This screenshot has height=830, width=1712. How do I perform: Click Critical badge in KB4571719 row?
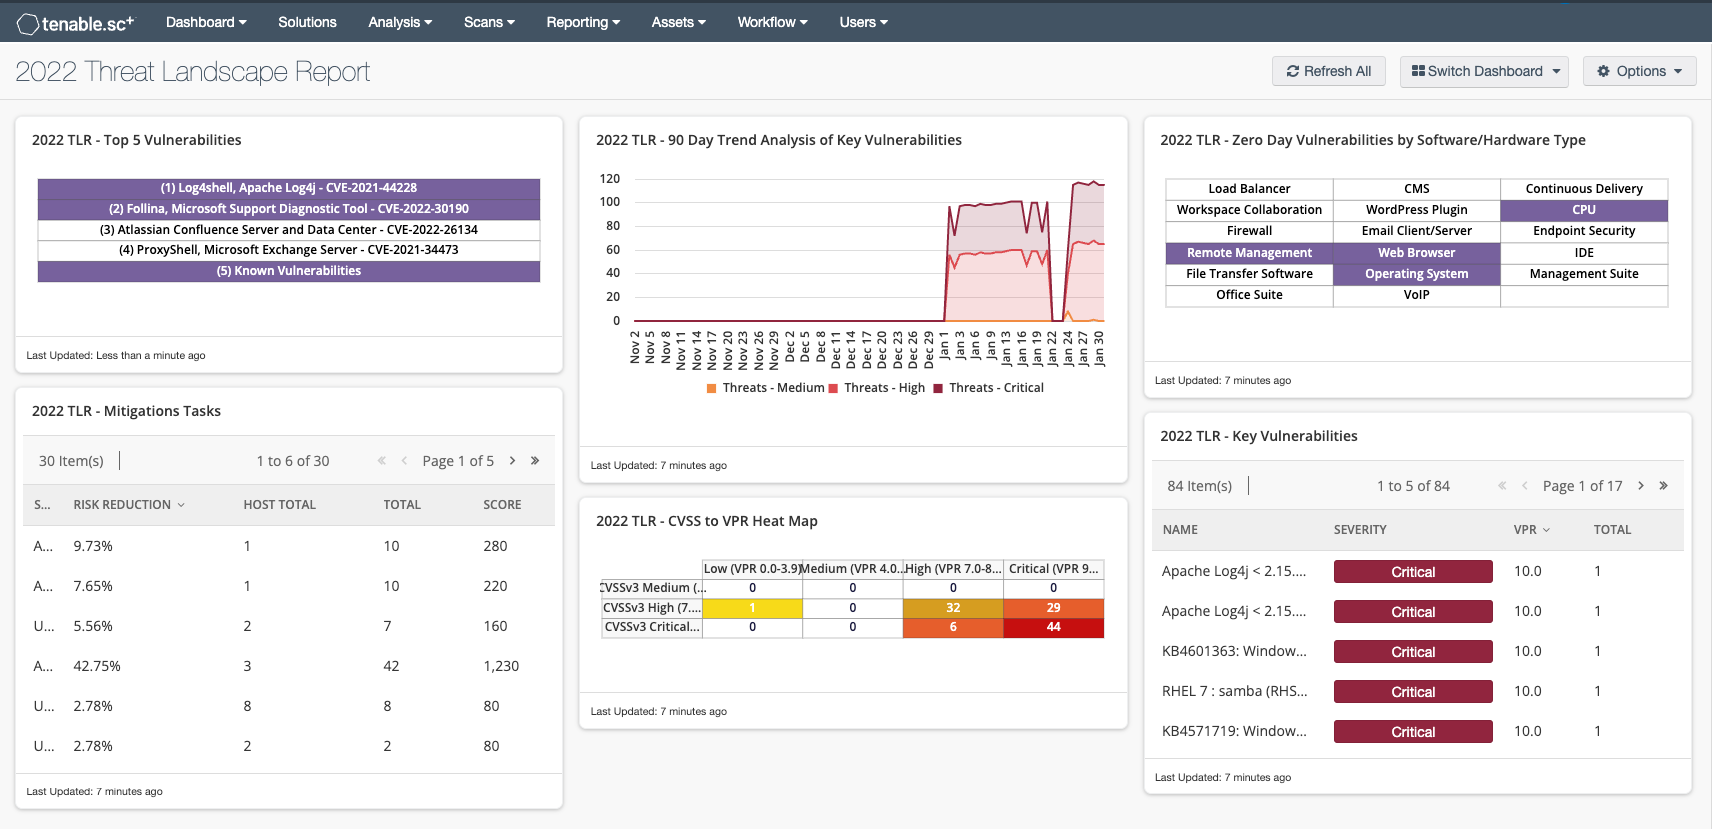1413,732
